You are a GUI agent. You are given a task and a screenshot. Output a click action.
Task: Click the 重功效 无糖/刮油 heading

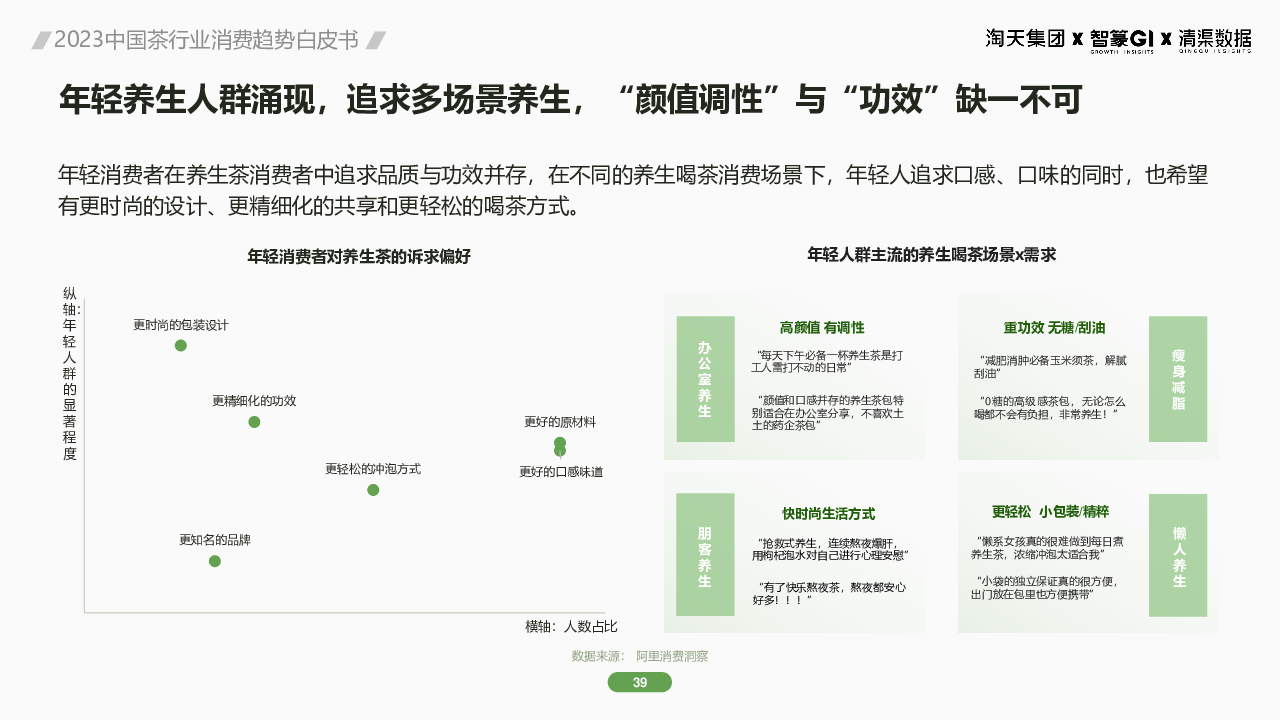tap(1054, 328)
